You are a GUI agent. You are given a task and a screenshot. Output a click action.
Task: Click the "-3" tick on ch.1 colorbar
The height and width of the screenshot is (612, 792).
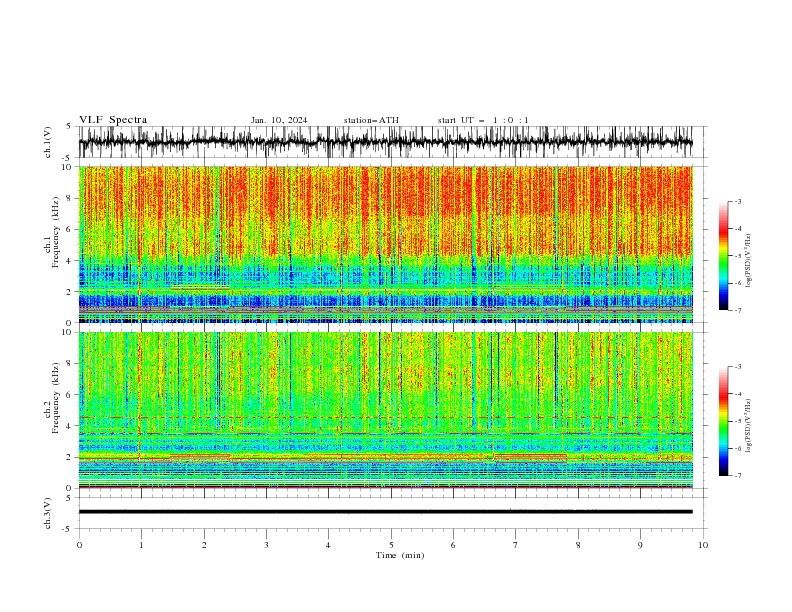(x=738, y=201)
